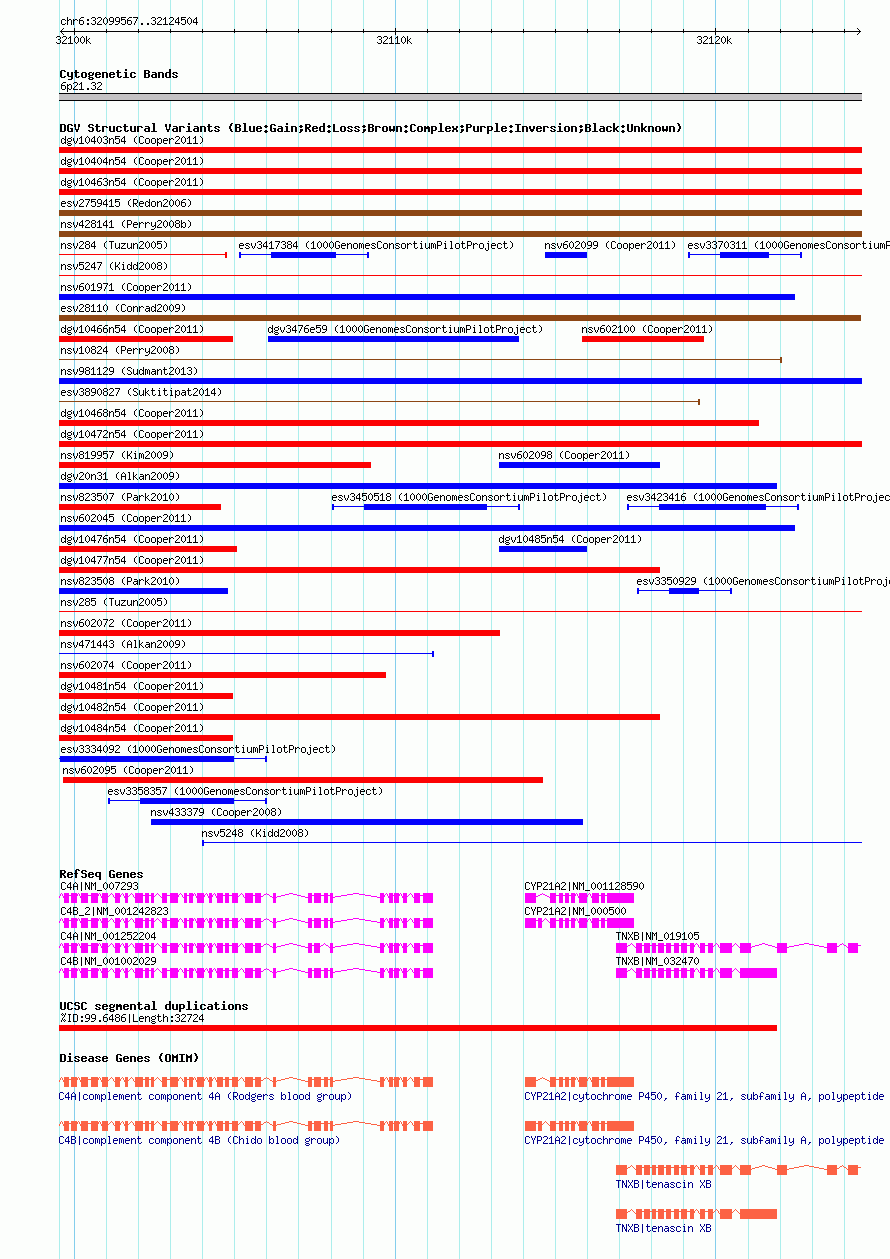Image resolution: width=890 pixels, height=1259 pixels.
Task: Click the esv3370311 variant label
Action: (x=788, y=245)
